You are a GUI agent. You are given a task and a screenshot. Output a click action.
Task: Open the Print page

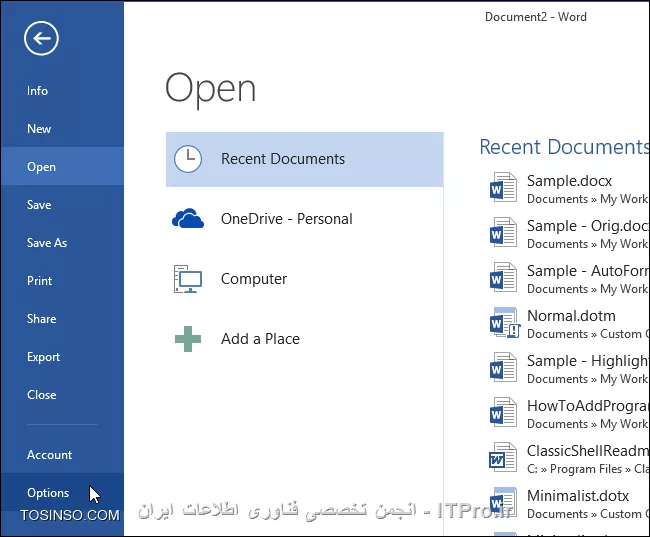(62, 281)
